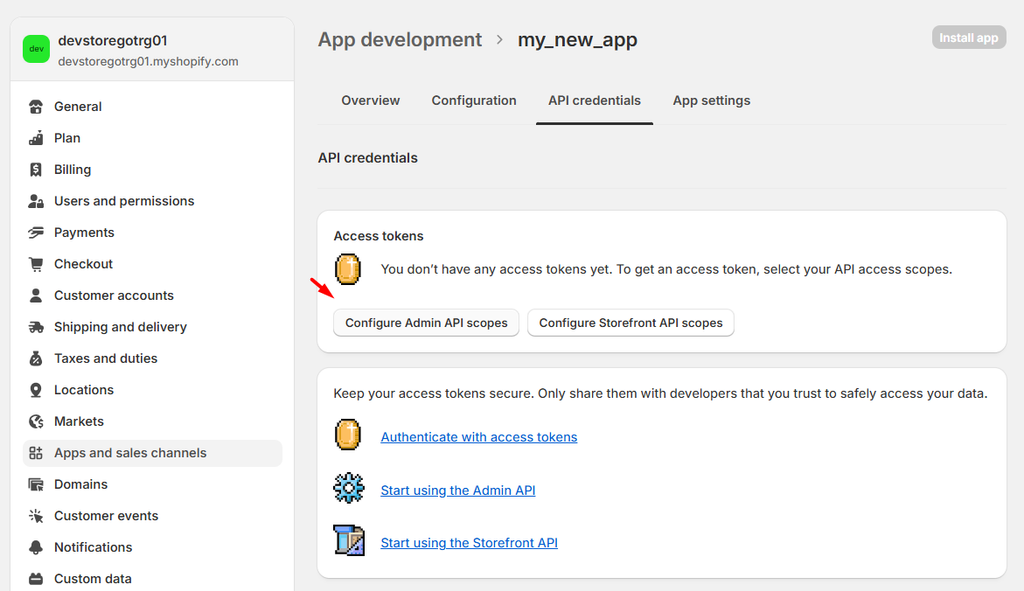Screen dimensions: 1024x591
Task: Click the Shipping and delivery truck icon
Action: coord(36,327)
